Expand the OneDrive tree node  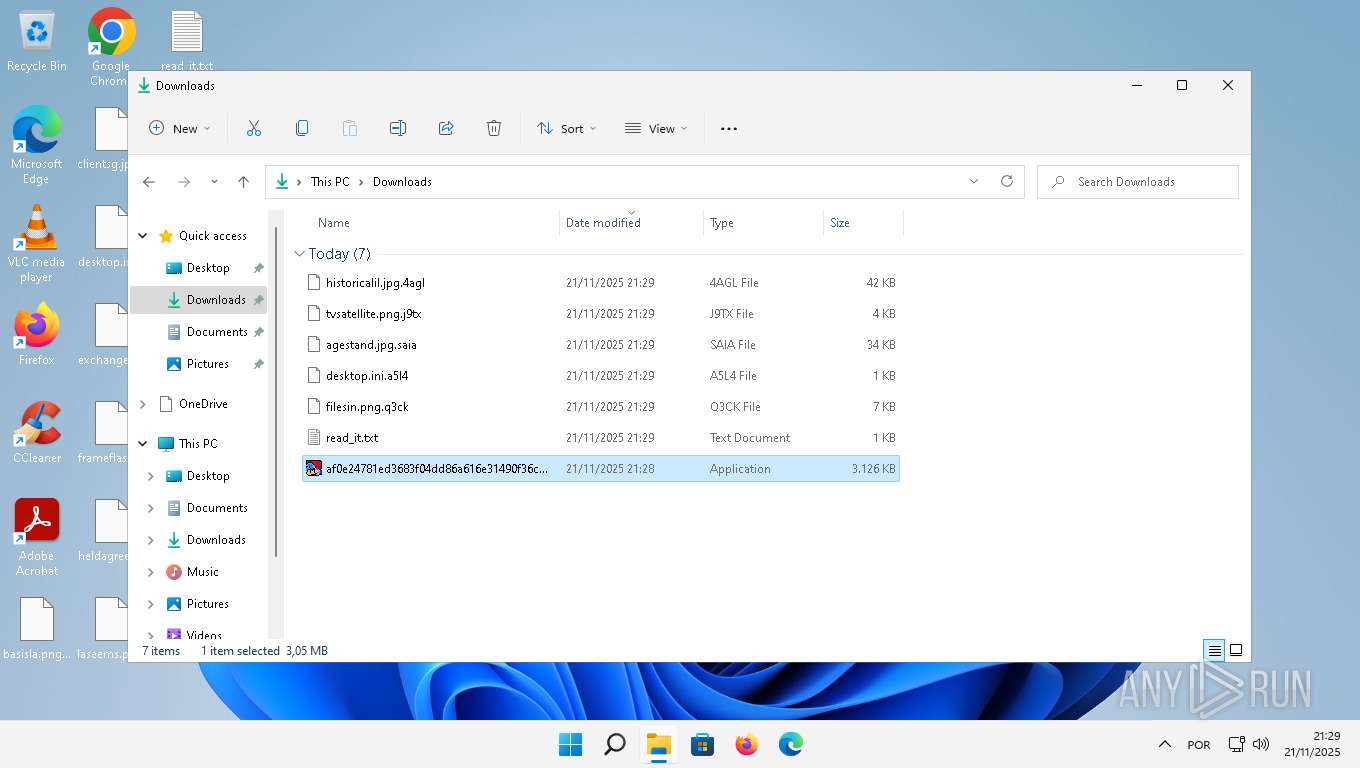click(x=143, y=404)
